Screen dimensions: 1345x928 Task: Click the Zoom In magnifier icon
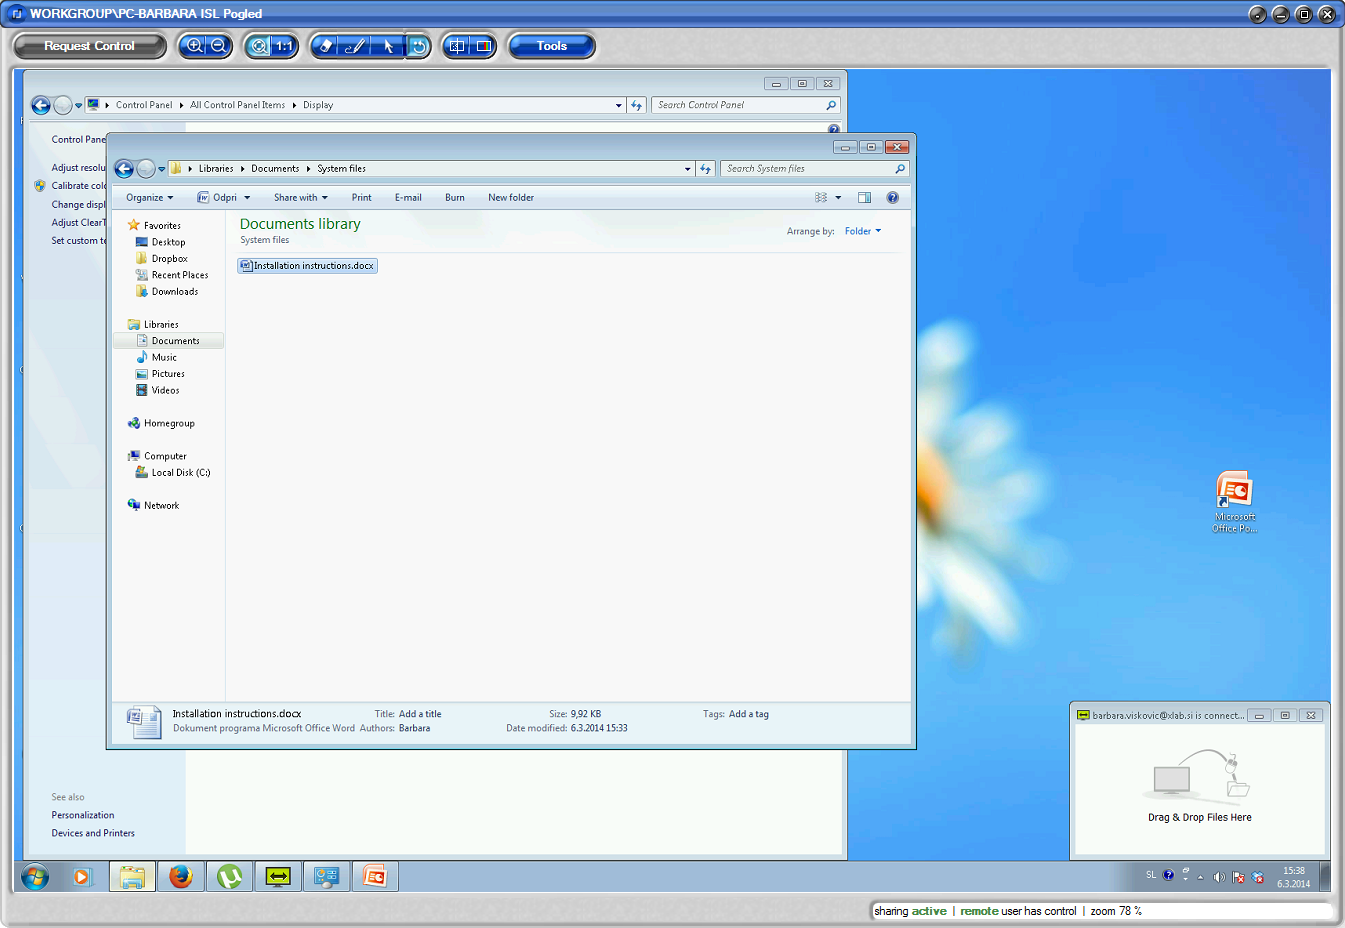click(193, 45)
